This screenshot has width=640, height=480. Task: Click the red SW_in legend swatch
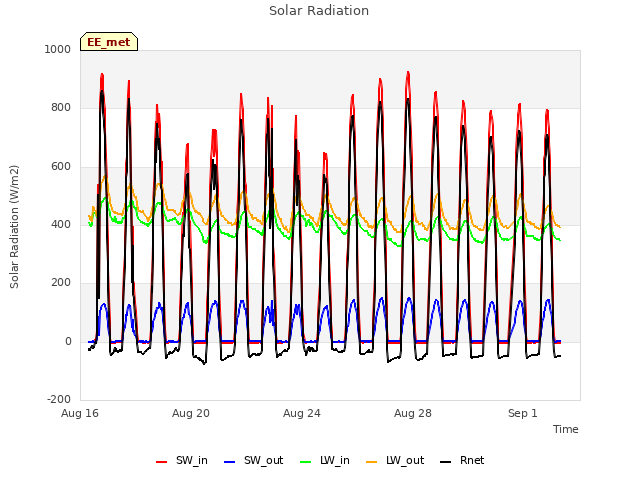pos(162,462)
